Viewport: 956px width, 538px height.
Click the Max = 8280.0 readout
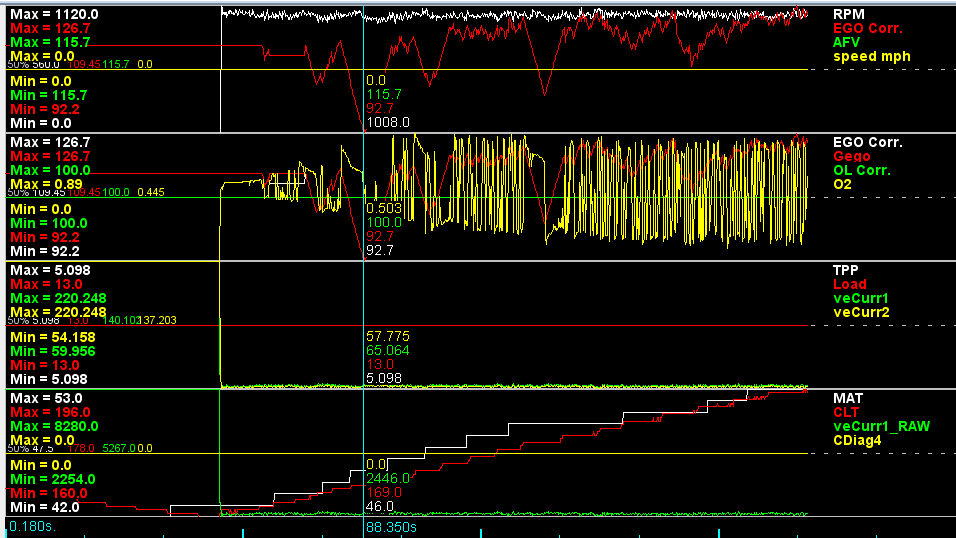pyautogui.click(x=54, y=426)
